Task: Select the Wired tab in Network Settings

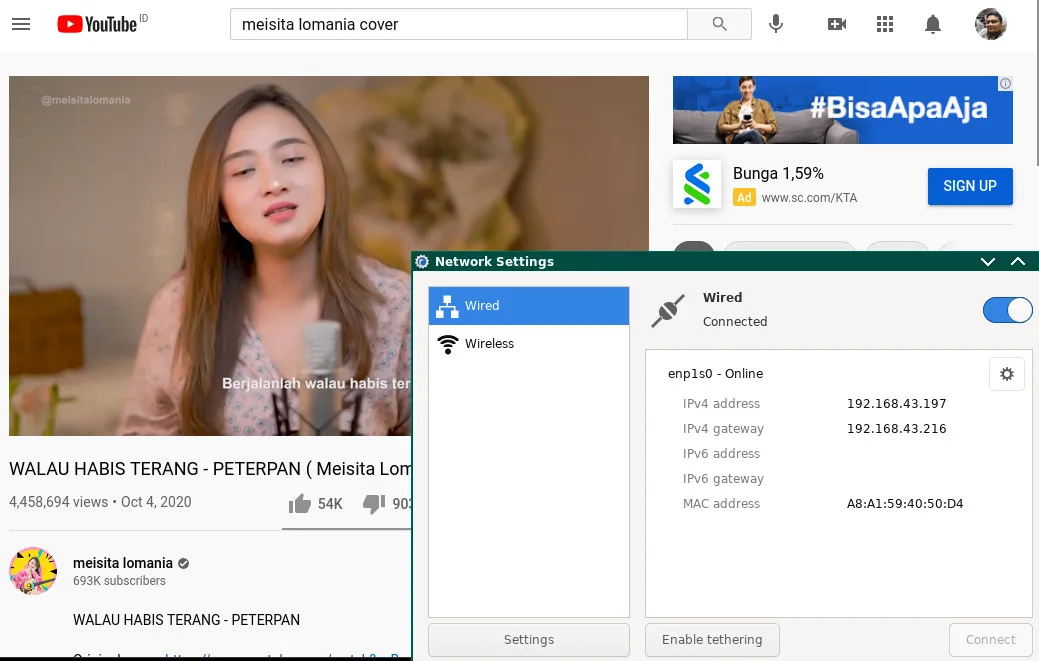Action: (529, 306)
